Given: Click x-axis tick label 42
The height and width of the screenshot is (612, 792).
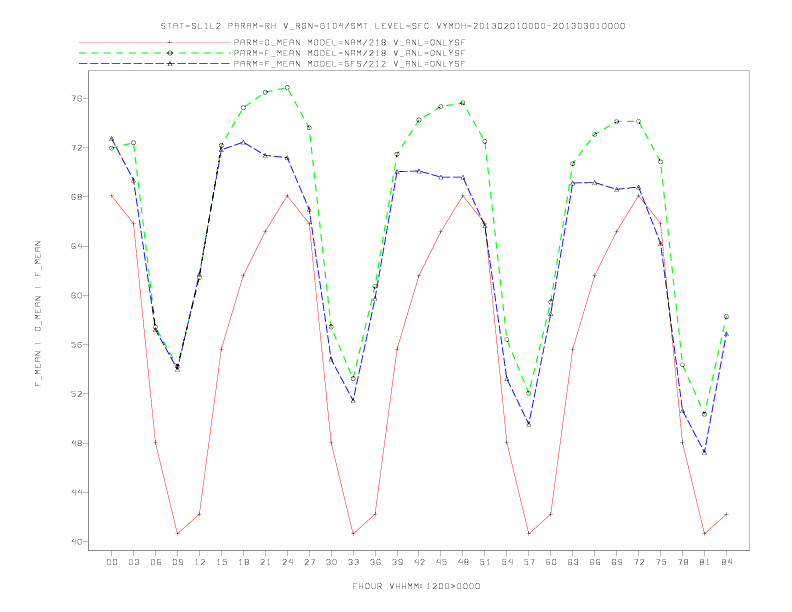Looking at the screenshot, I should pos(419,562).
